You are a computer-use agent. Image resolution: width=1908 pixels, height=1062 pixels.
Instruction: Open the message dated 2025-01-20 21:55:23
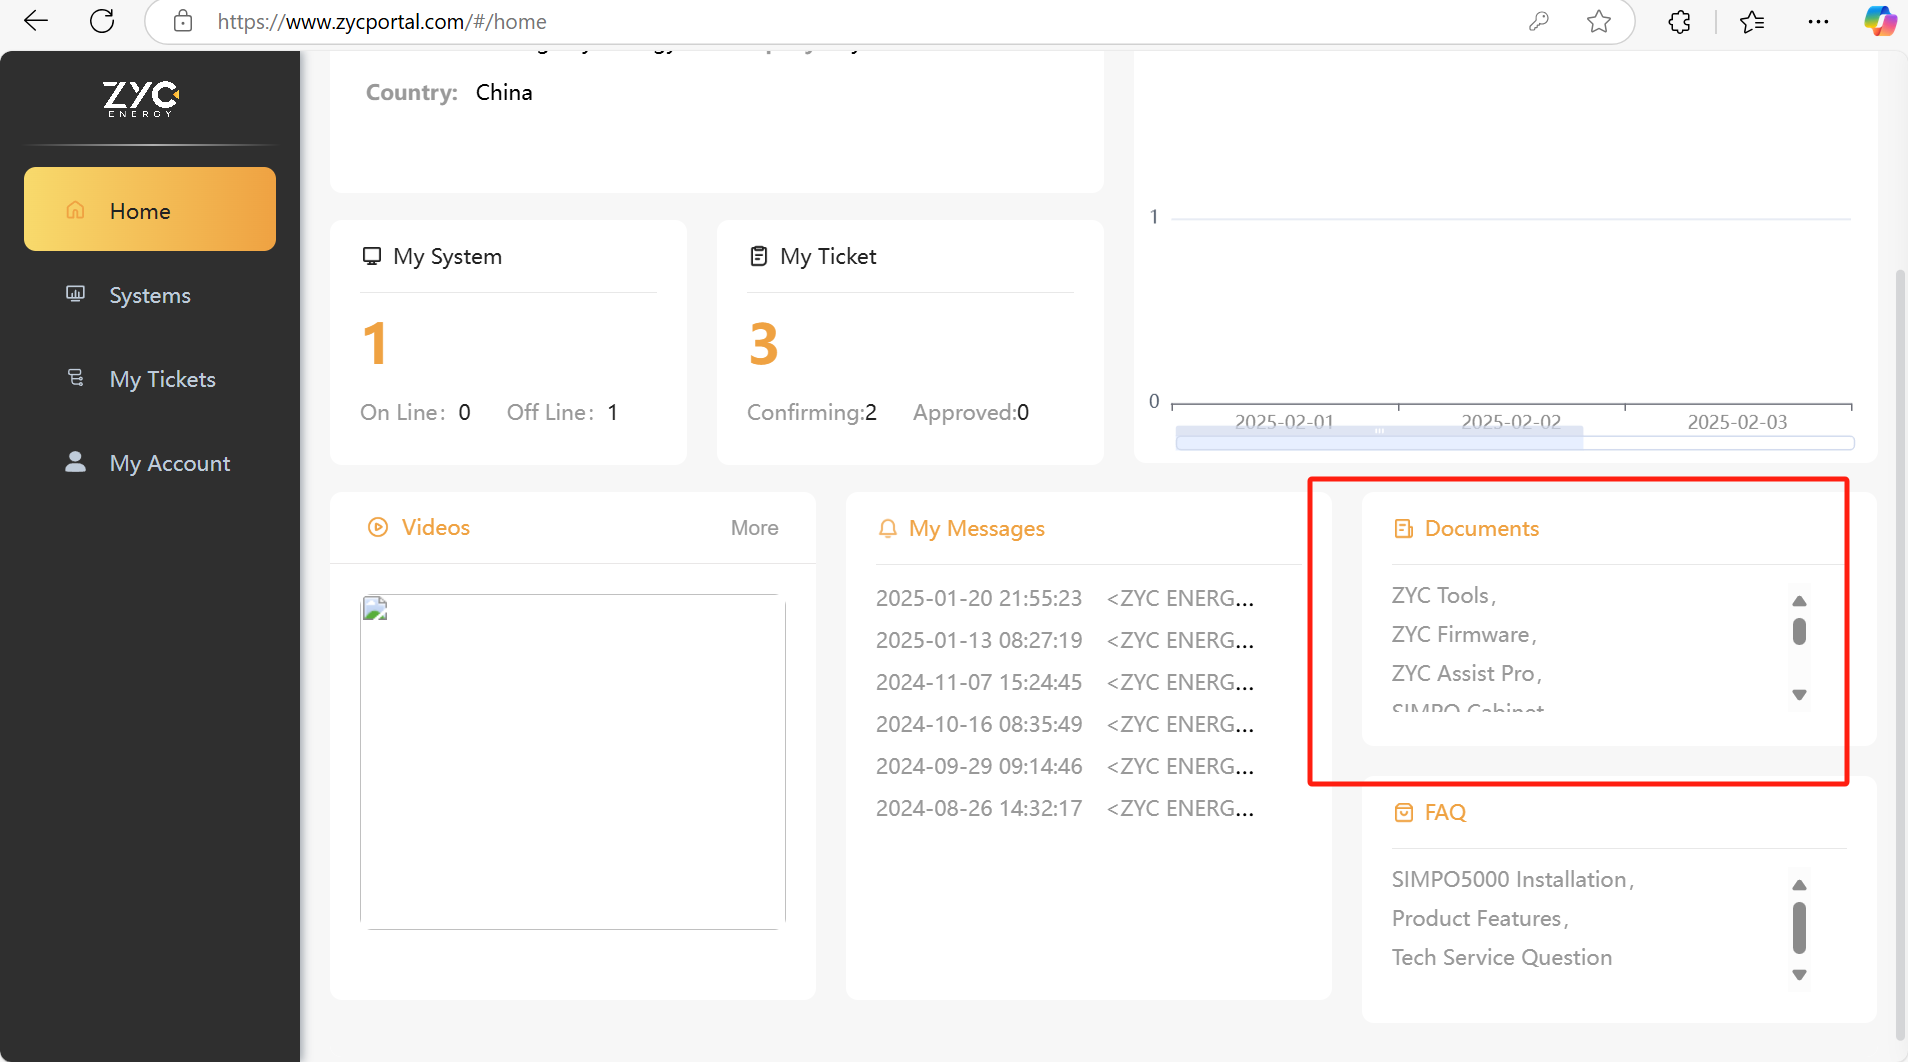[1064, 598]
